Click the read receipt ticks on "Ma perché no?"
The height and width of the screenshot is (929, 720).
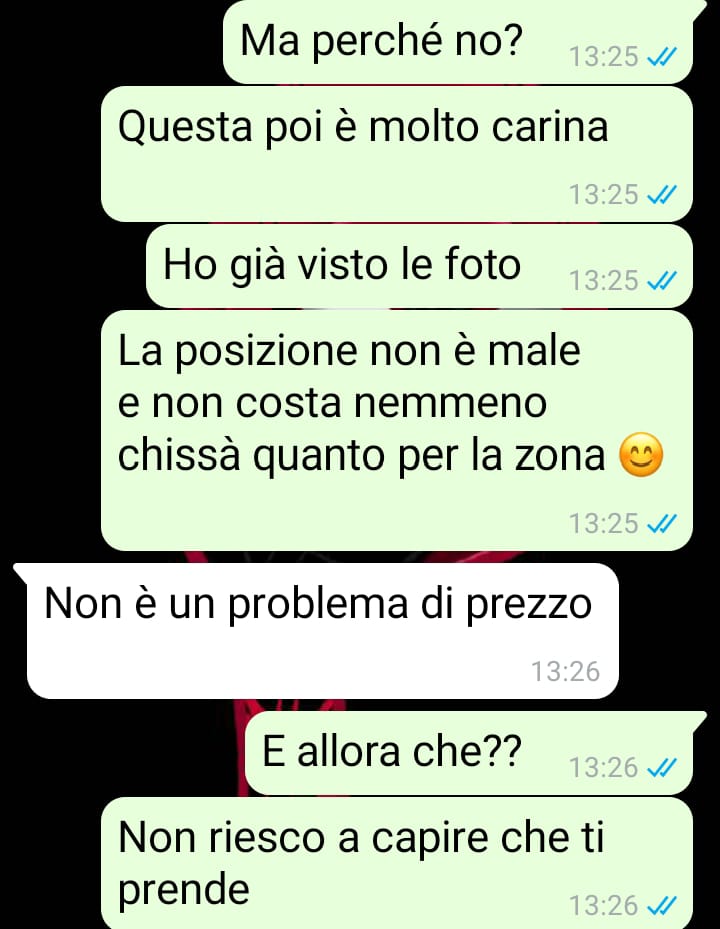661,57
